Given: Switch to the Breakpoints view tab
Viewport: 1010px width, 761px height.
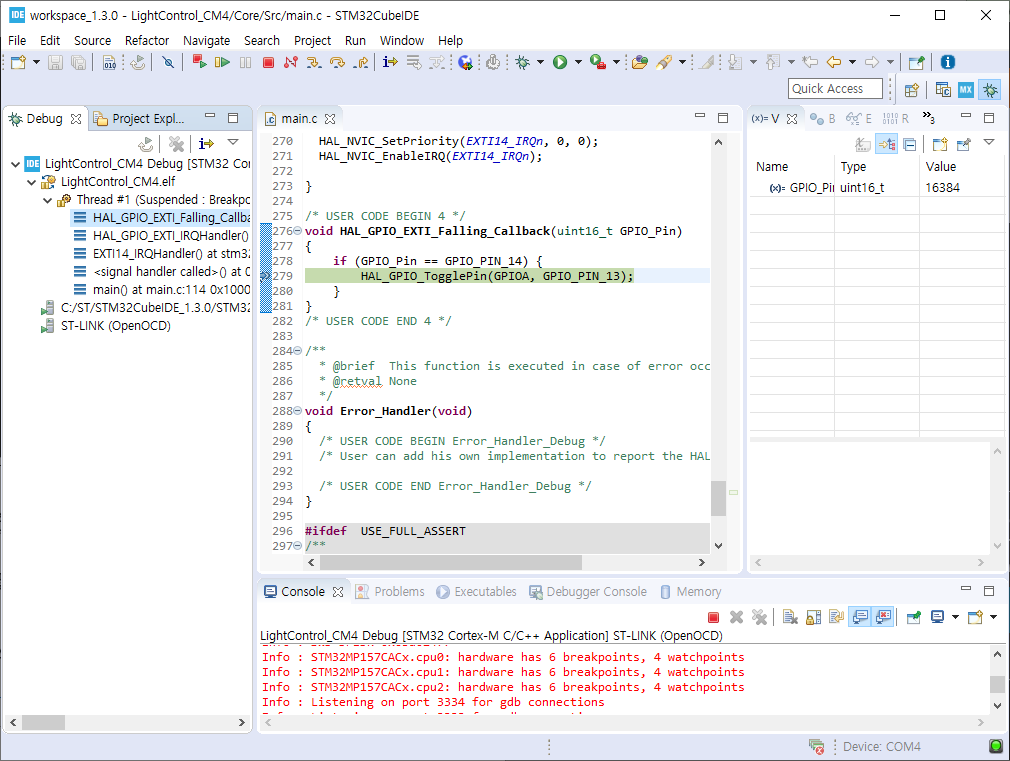Looking at the screenshot, I should pos(823,119).
